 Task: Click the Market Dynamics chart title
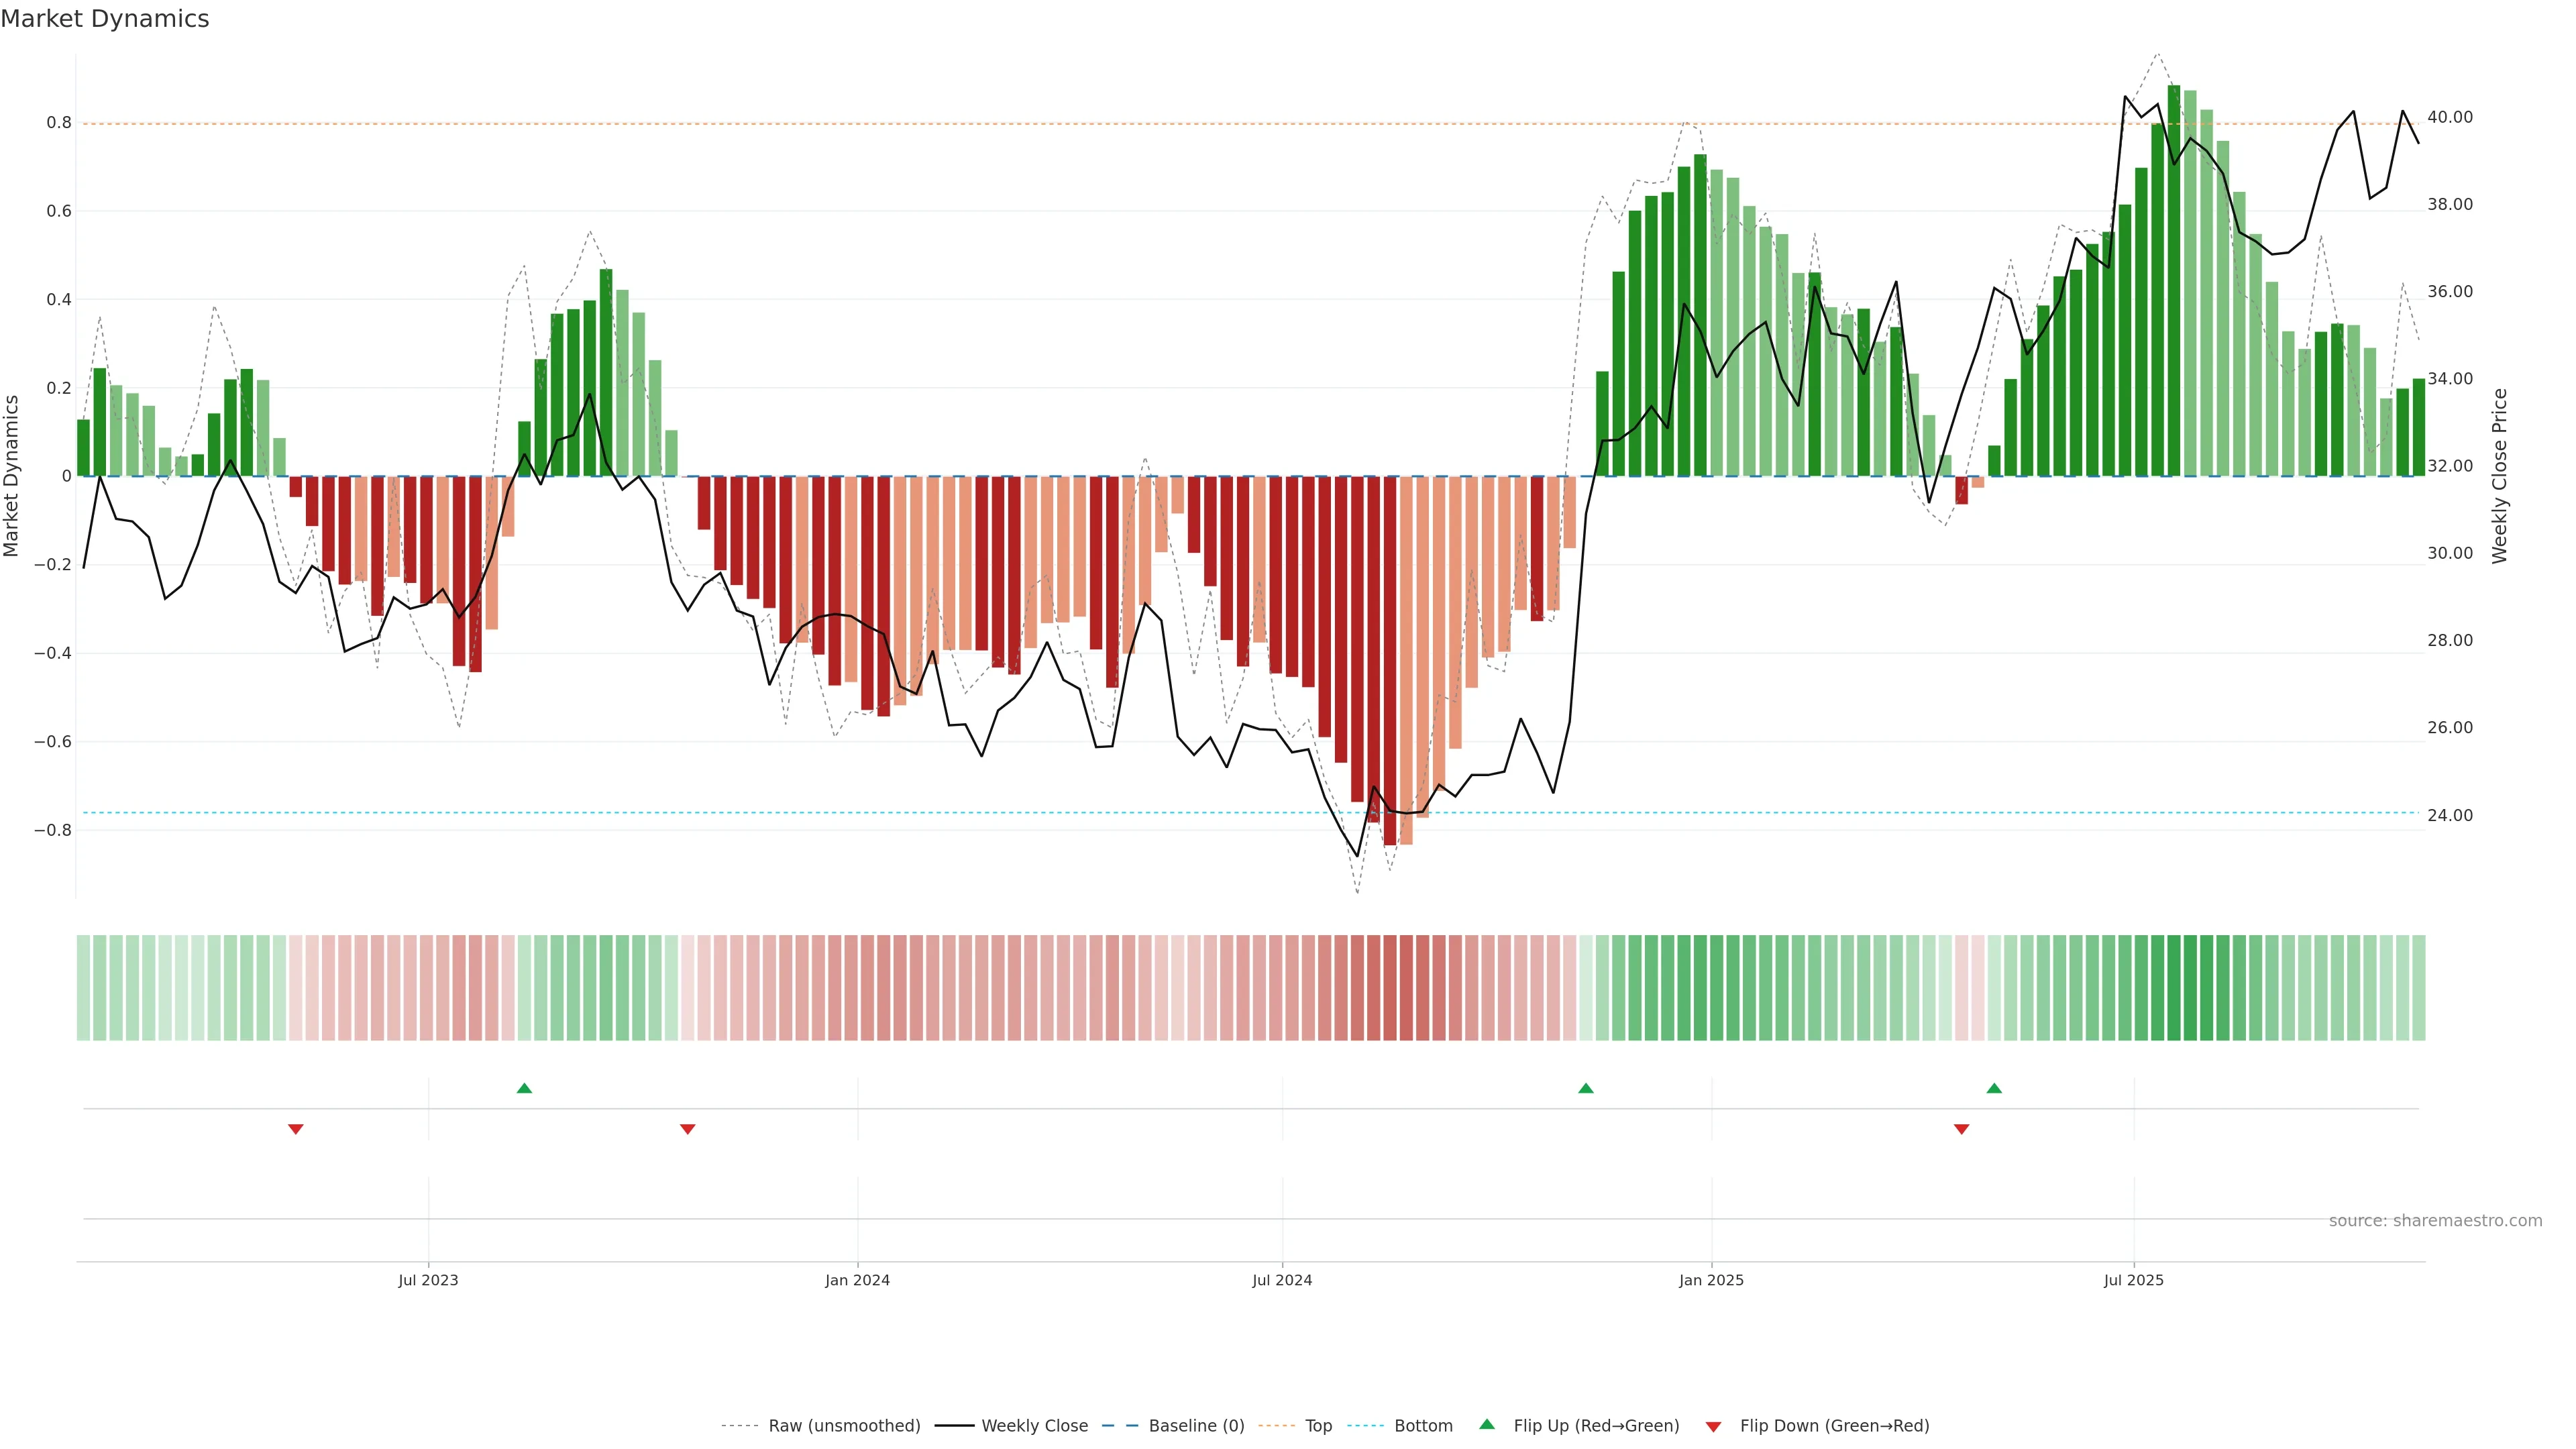point(105,19)
